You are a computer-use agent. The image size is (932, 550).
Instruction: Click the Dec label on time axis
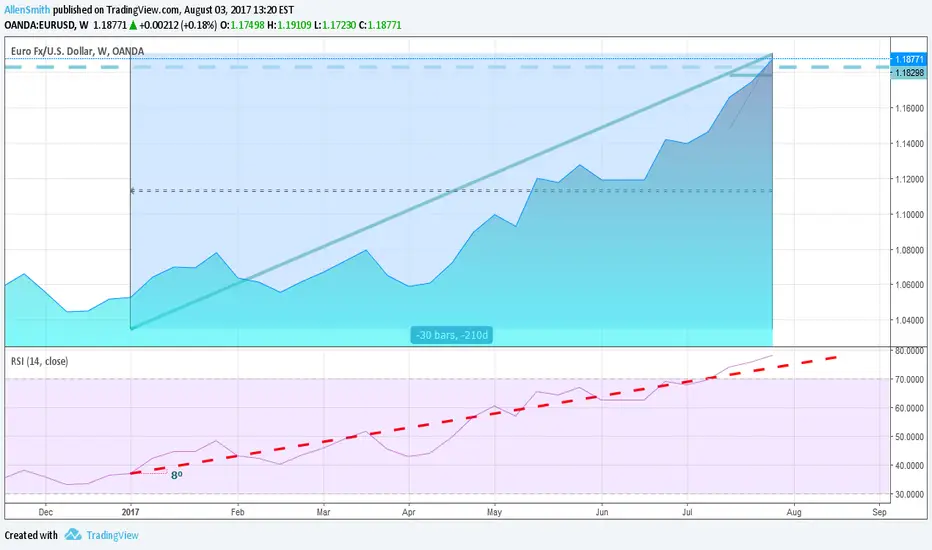45,511
